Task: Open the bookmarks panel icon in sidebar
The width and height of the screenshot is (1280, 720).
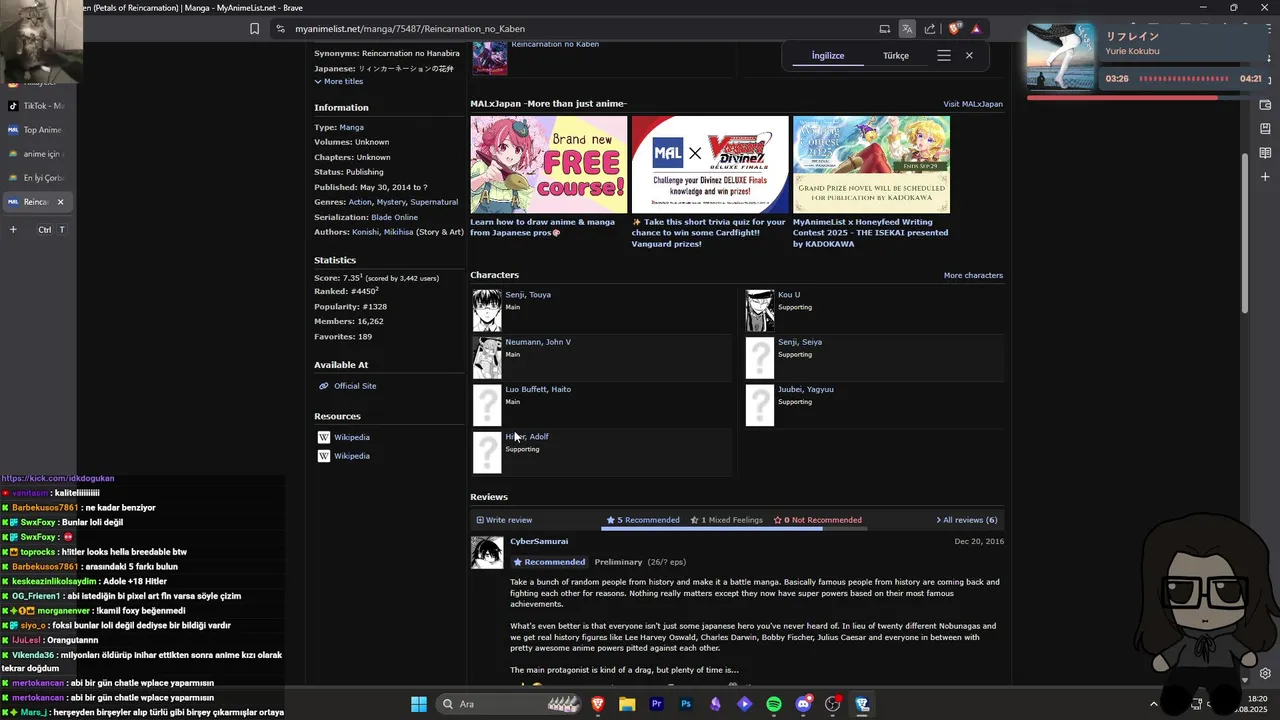Action: pyautogui.click(x=1265, y=129)
